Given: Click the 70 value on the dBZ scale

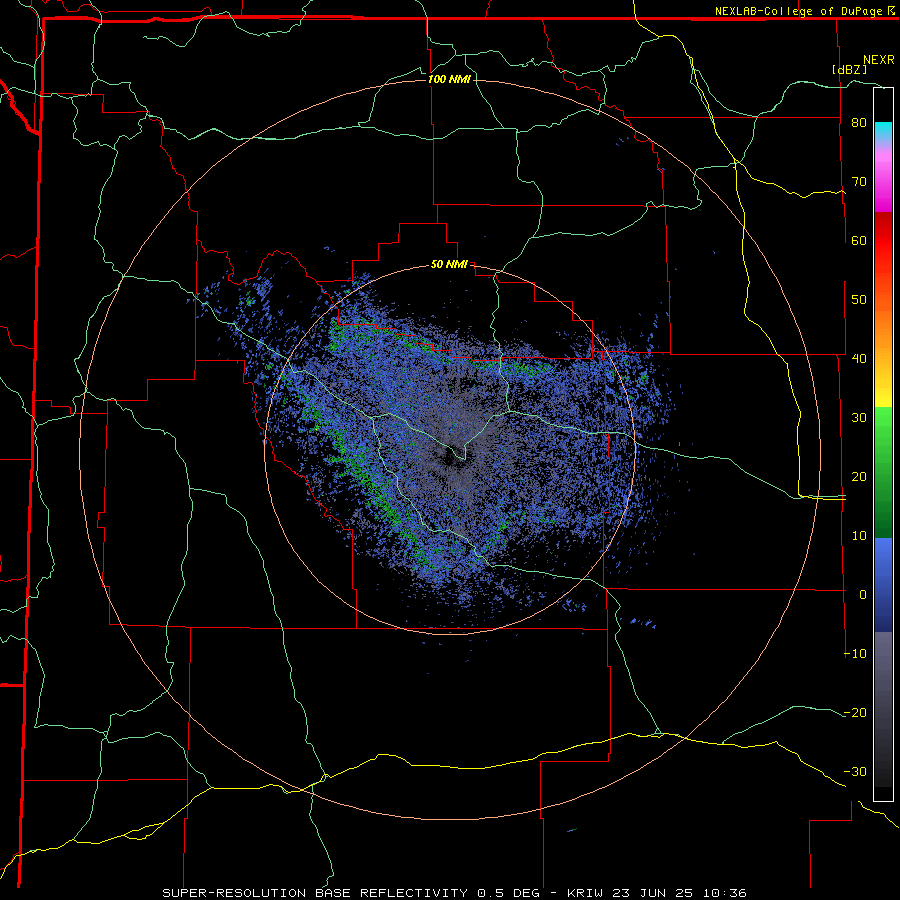Looking at the screenshot, I should click(x=859, y=182).
